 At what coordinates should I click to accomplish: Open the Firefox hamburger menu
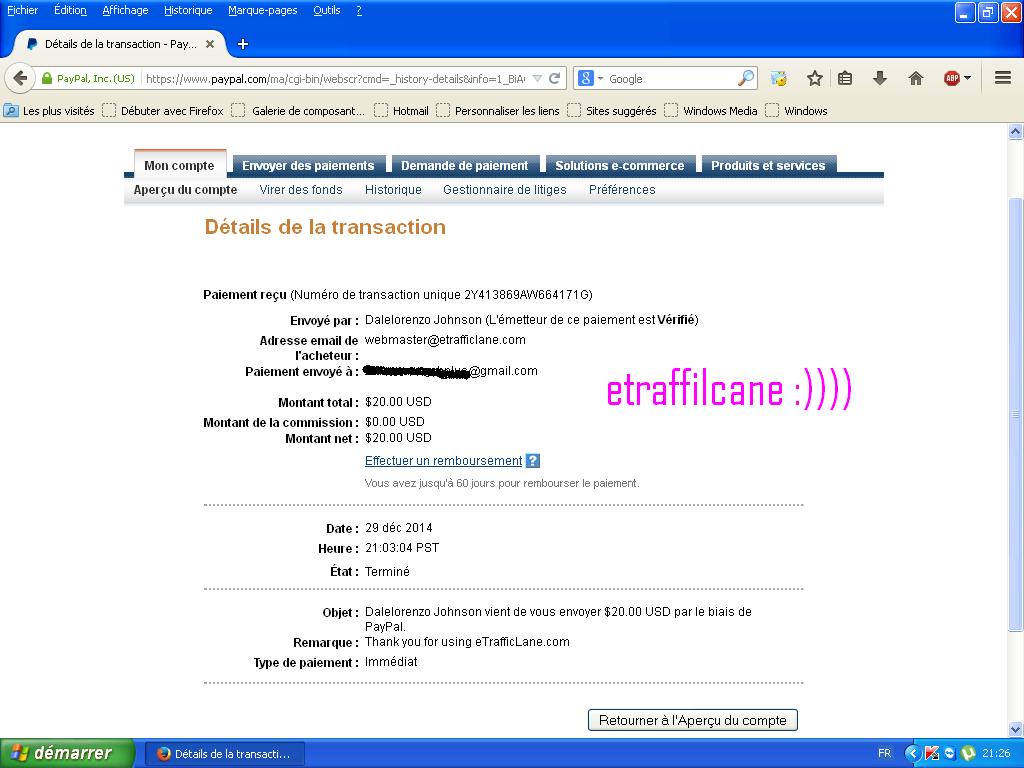click(1003, 78)
